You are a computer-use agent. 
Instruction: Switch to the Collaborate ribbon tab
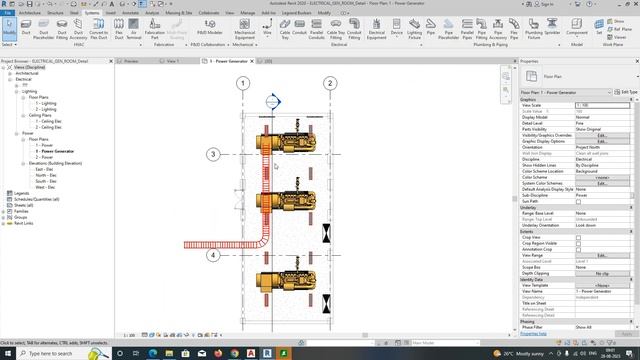[x=209, y=13]
